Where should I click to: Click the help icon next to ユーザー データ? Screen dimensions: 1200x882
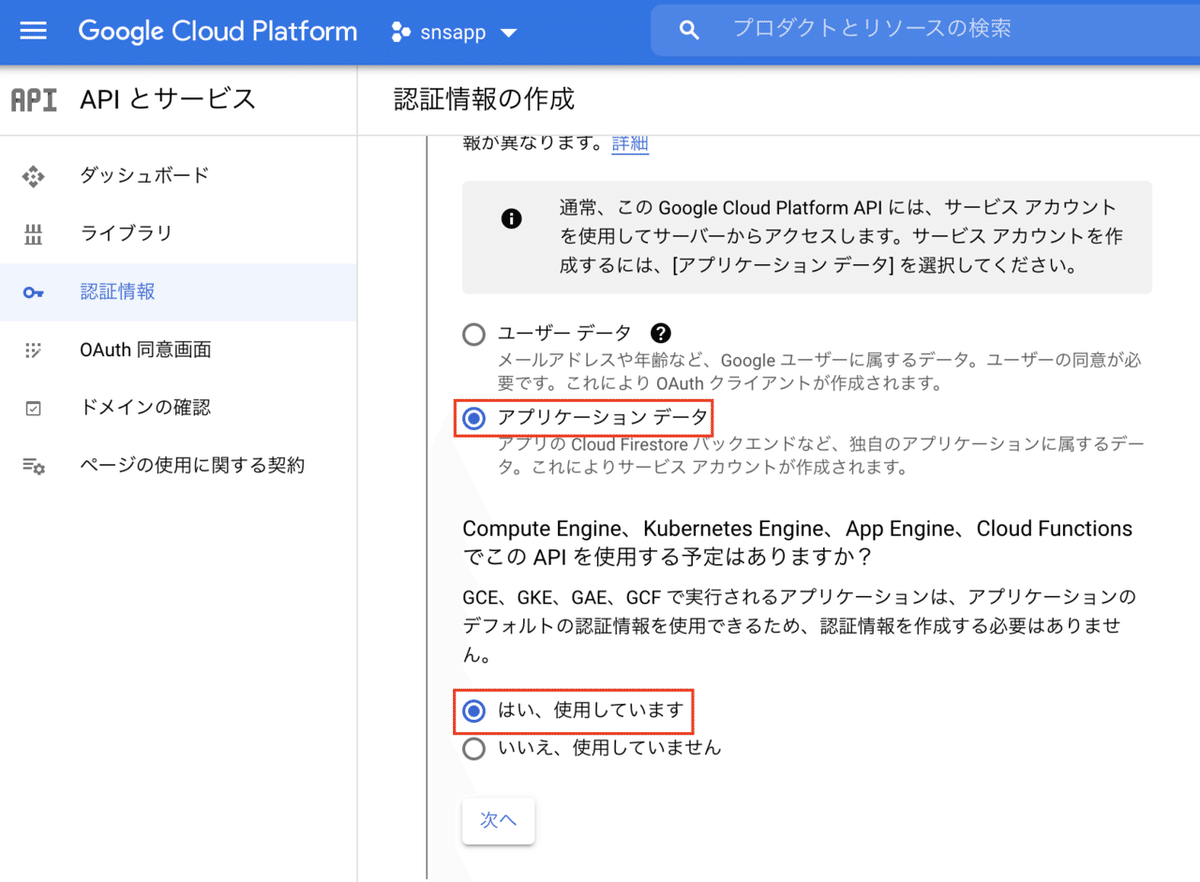(660, 334)
